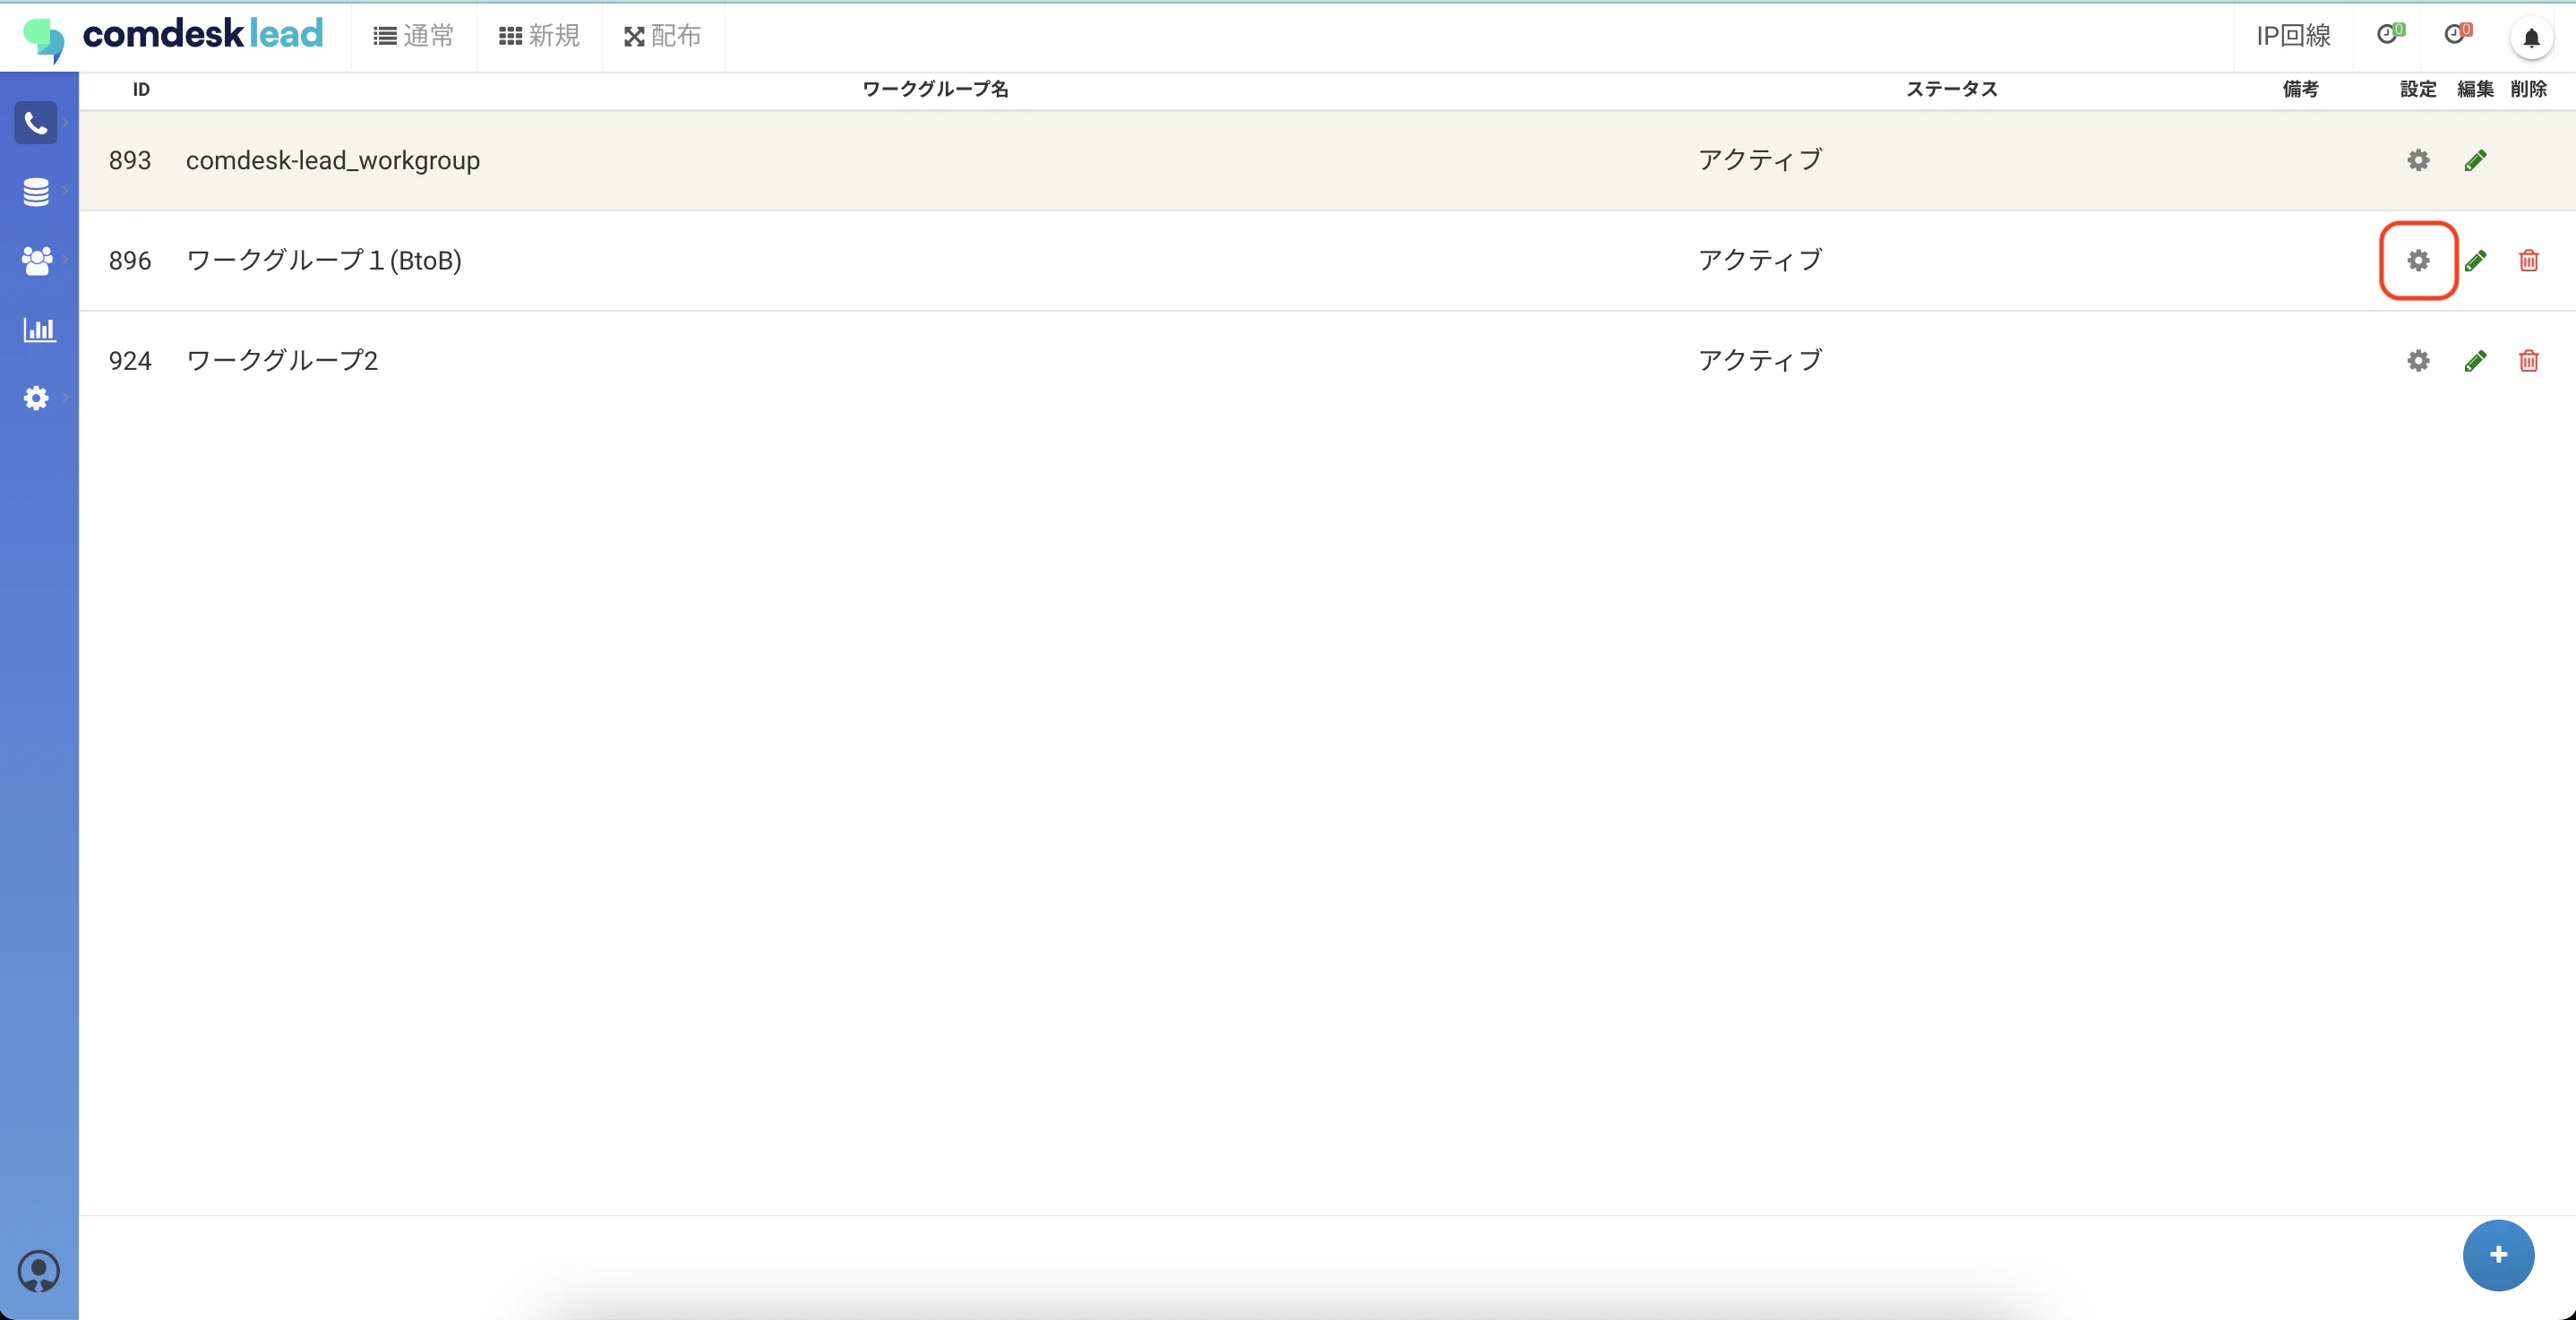This screenshot has width=2576, height=1320.
Task: Click the notification bell icon
Action: 2531,38
